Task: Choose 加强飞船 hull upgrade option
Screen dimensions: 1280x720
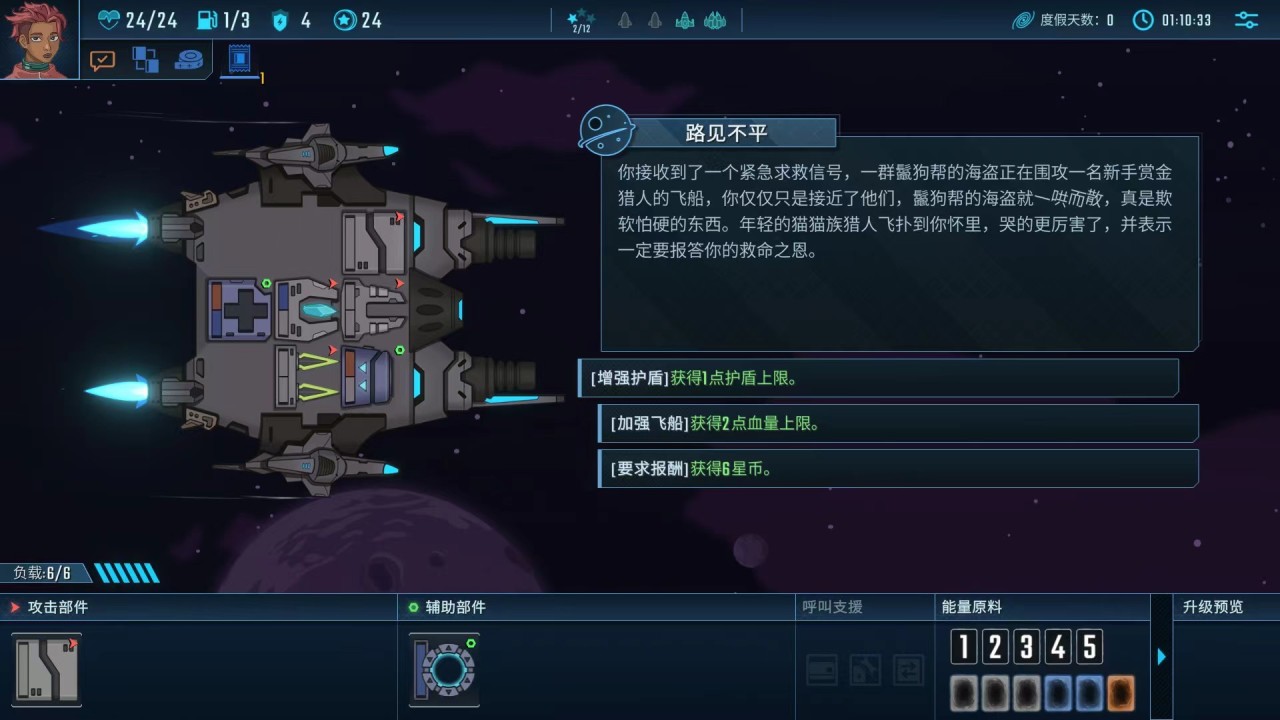Action: 898,423
